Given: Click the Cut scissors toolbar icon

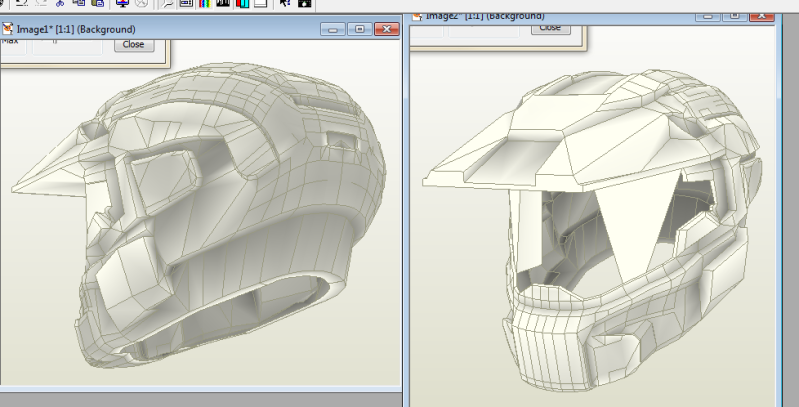Looking at the screenshot, I should tap(60, 2).
